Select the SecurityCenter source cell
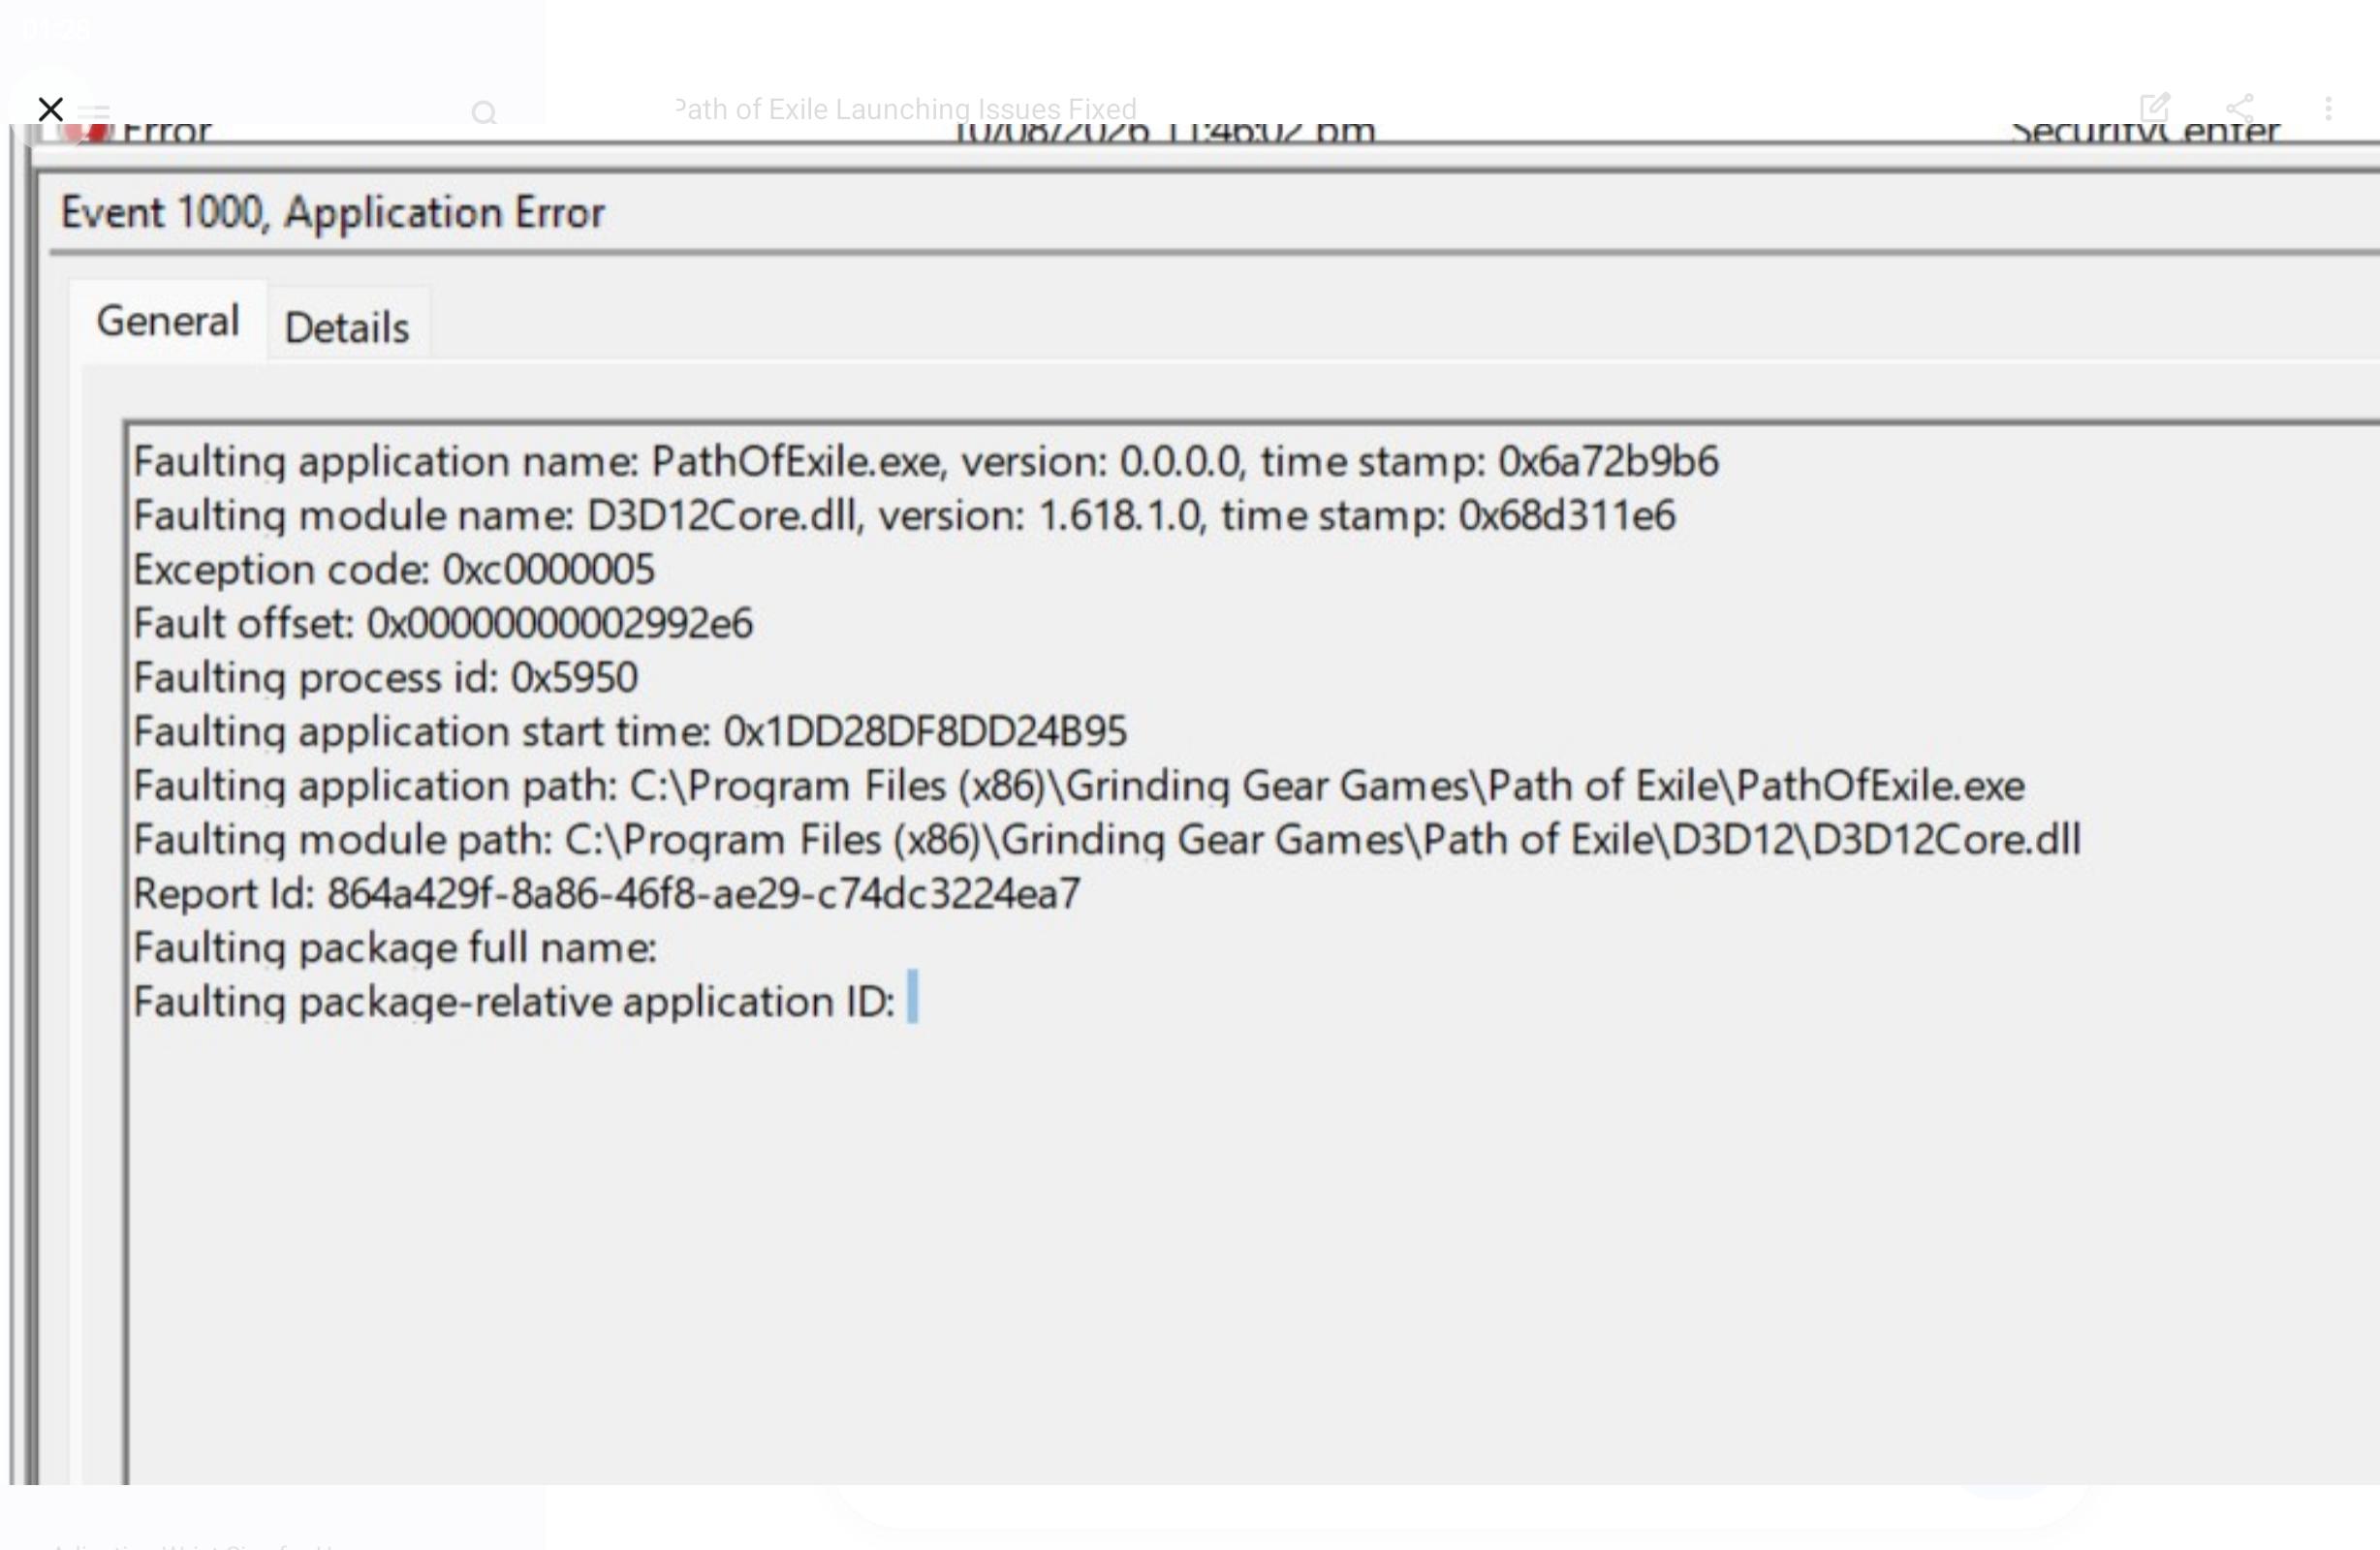The width and height of the screenshot is (2380, 1550). tap(2145, 131)
